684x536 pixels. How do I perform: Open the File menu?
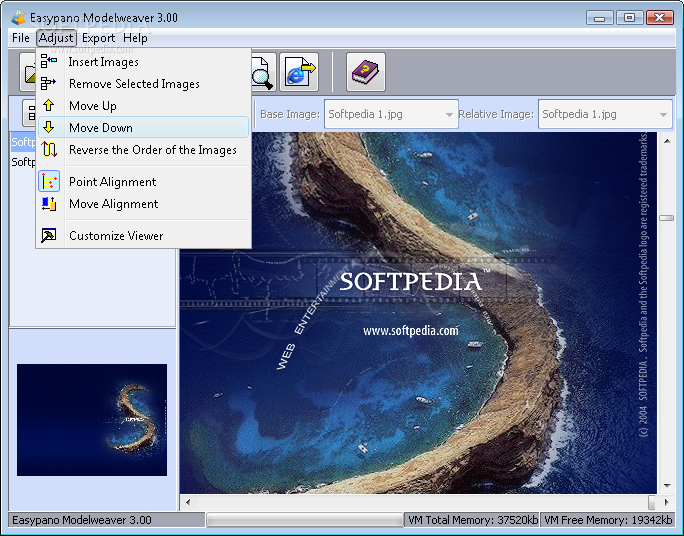pyautogui.click(x=21, y=38)
